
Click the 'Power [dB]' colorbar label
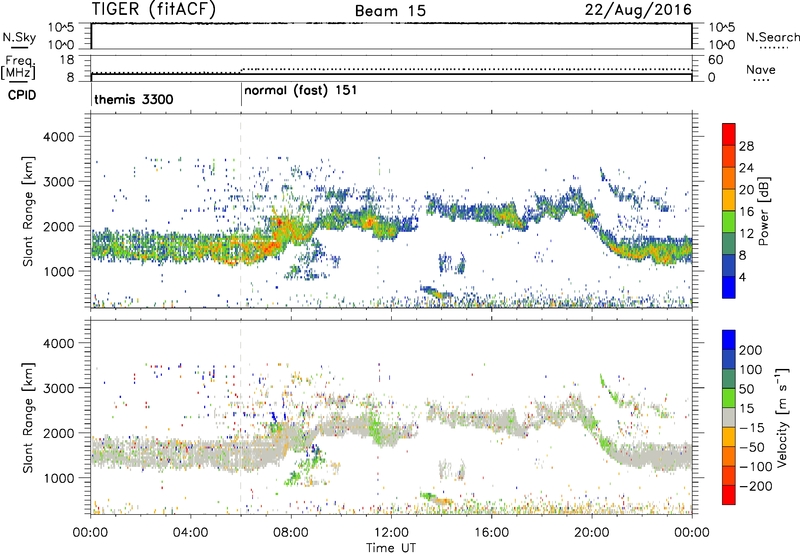[x=763, y=211]
